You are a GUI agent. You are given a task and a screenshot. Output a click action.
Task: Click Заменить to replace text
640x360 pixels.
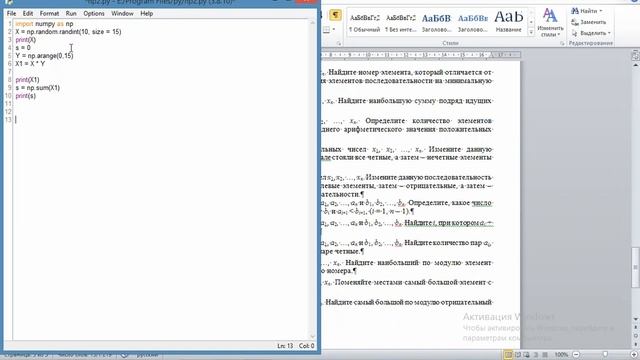[589, 22]
